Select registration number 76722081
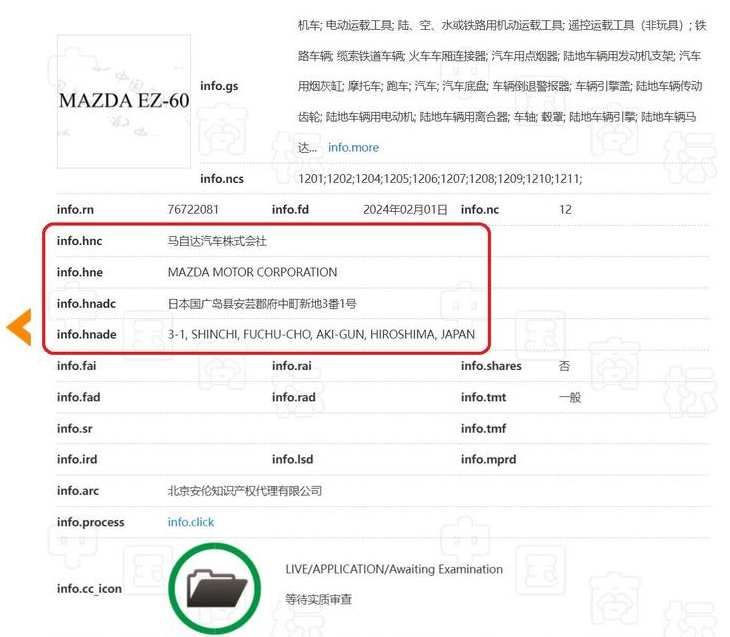 193,210
